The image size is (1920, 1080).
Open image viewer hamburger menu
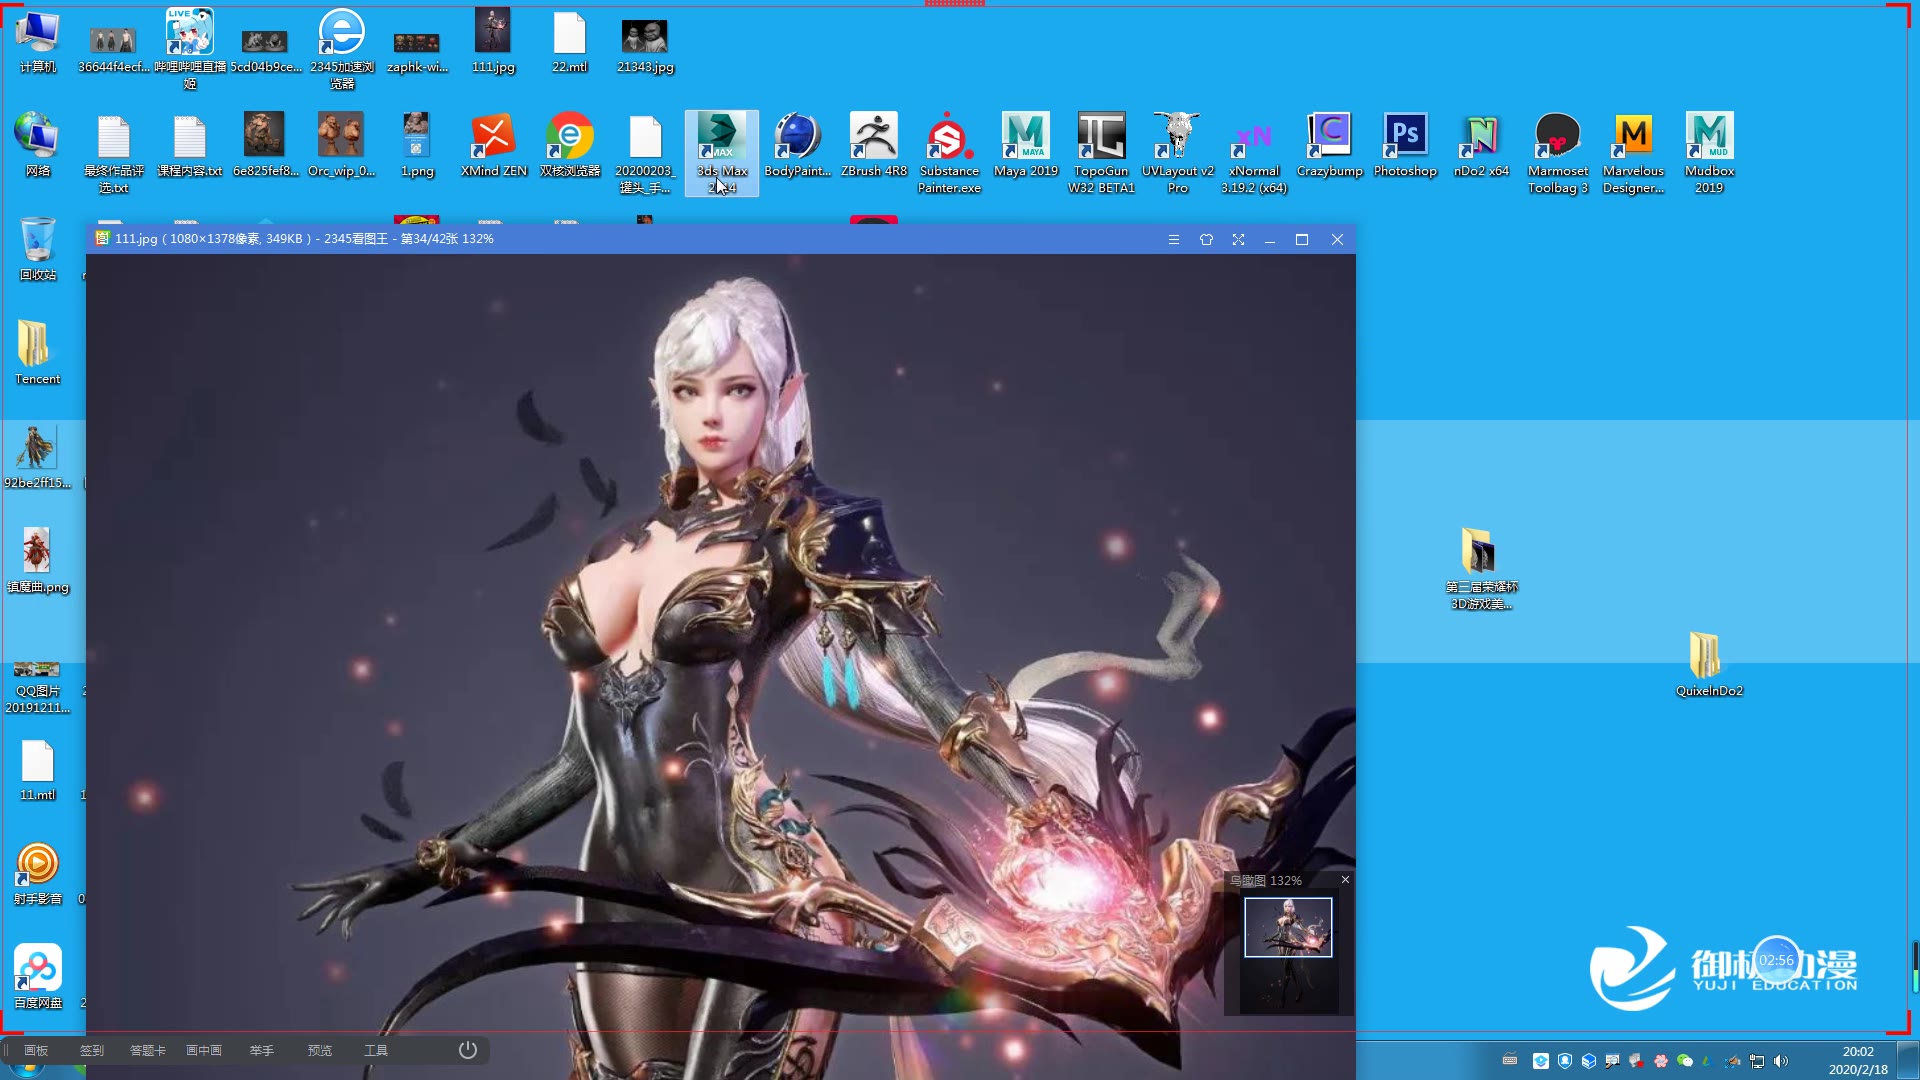pos(1174,240)
